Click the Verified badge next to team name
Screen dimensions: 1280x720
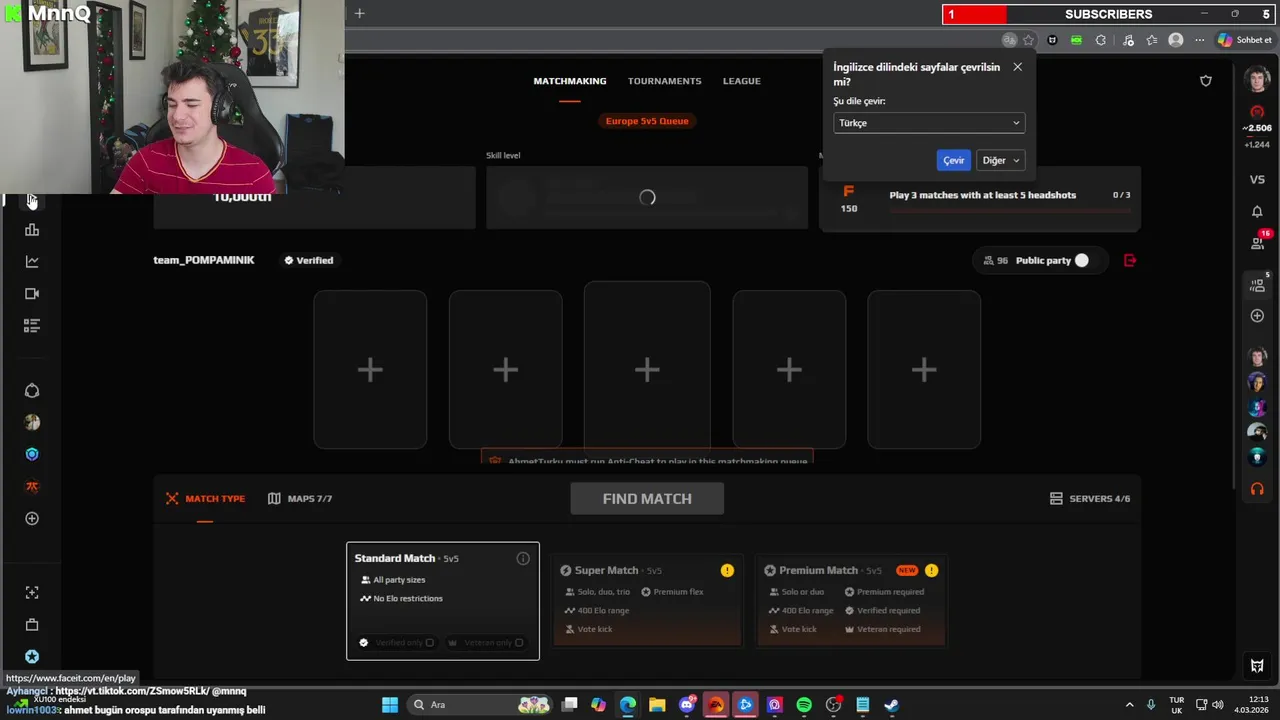308,260
